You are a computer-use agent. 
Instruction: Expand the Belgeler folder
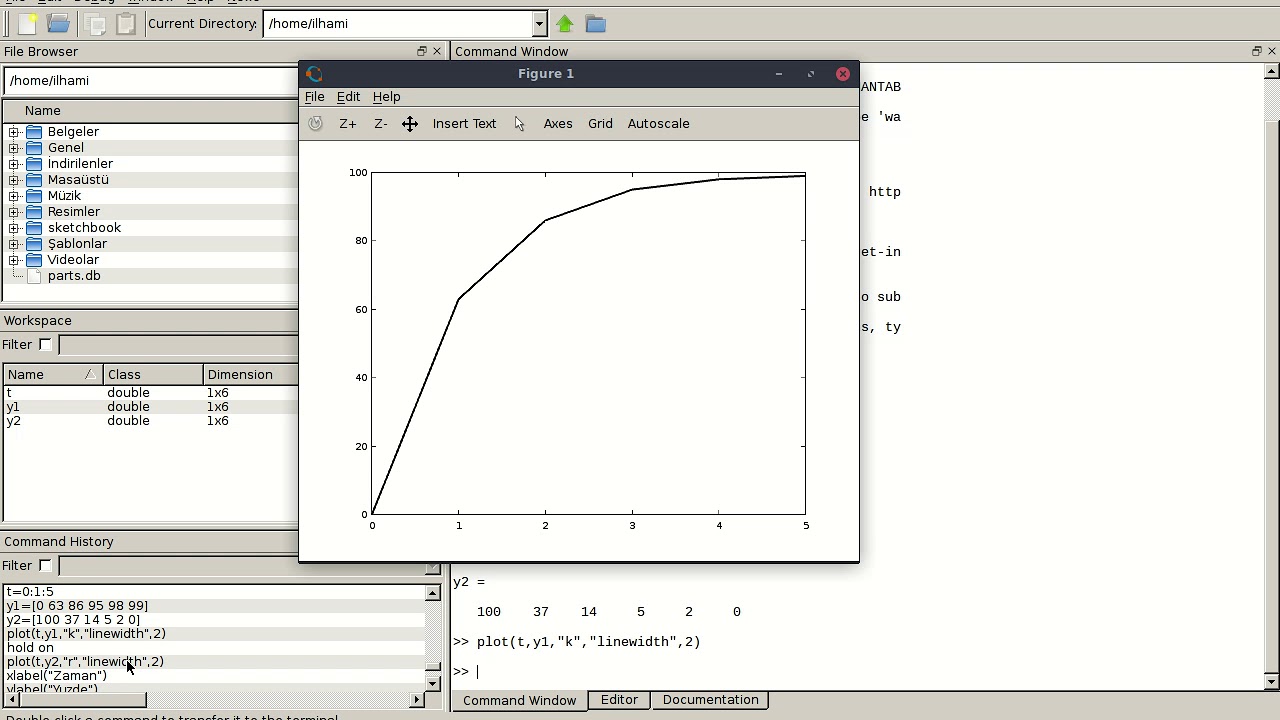14,132
